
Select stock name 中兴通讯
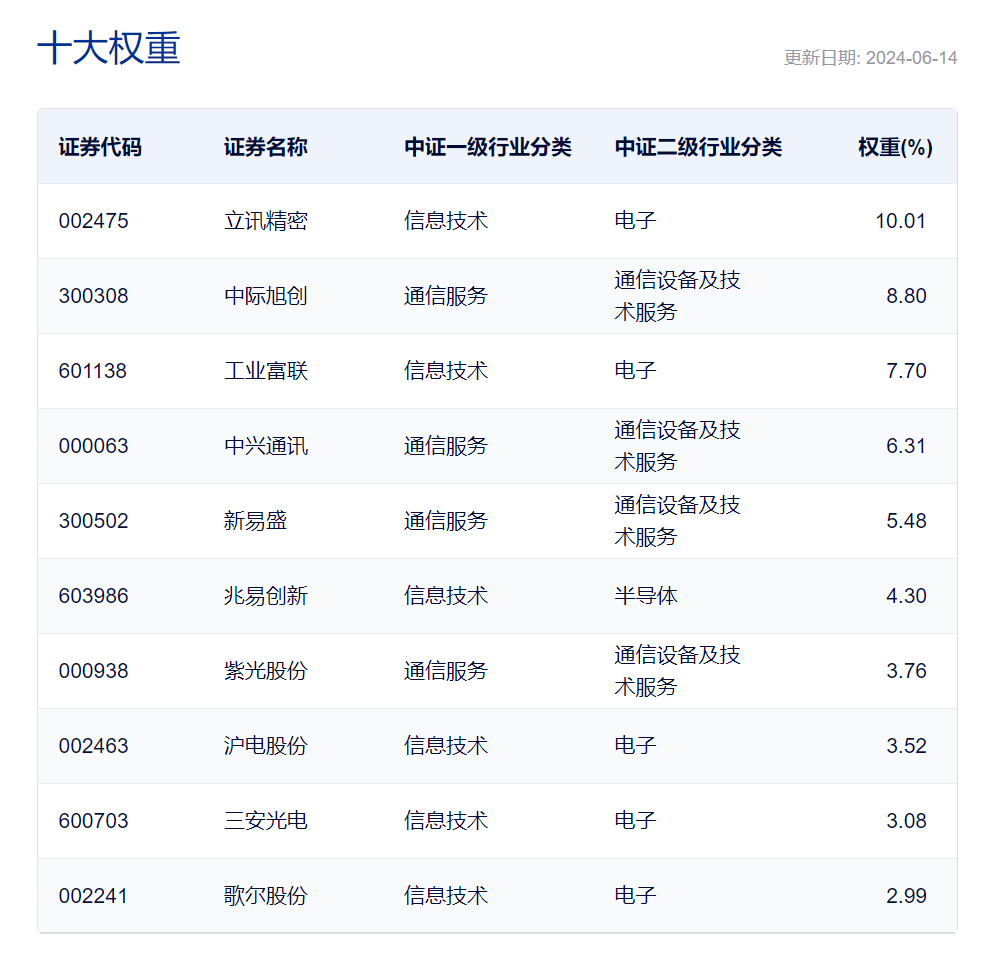(266, 446)
